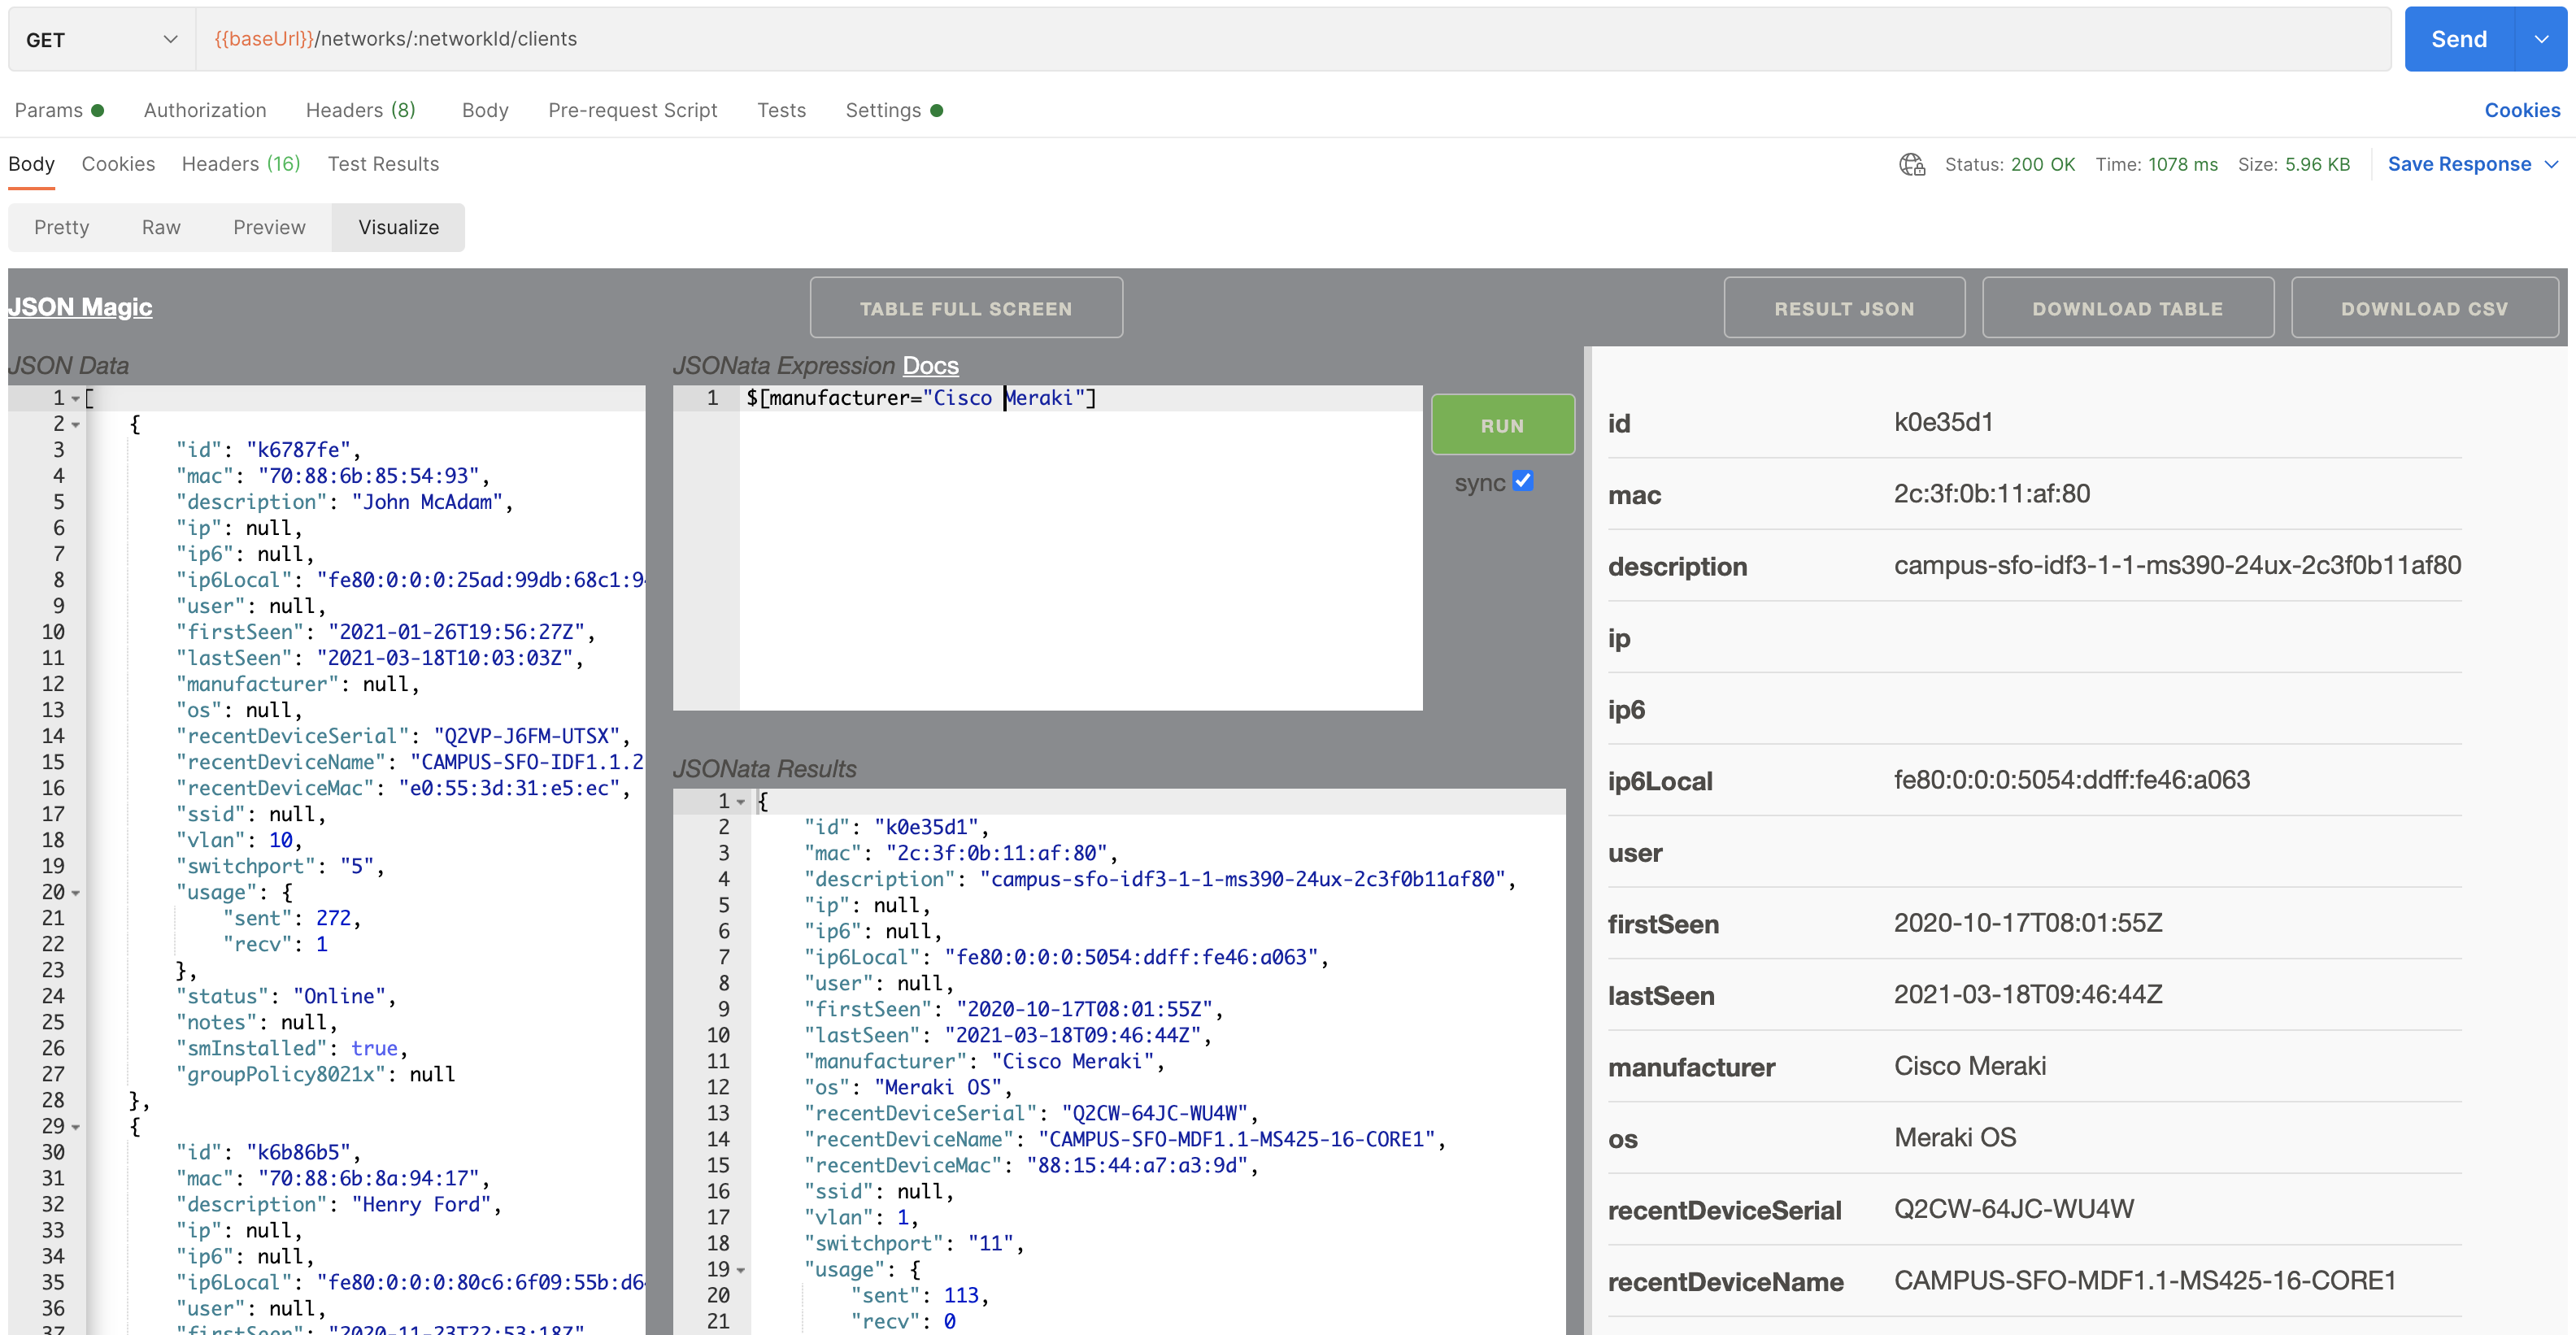Screen dimensions: 2576x1335
Task: Open the JSONata Docs link
Action: pos(930,366)
